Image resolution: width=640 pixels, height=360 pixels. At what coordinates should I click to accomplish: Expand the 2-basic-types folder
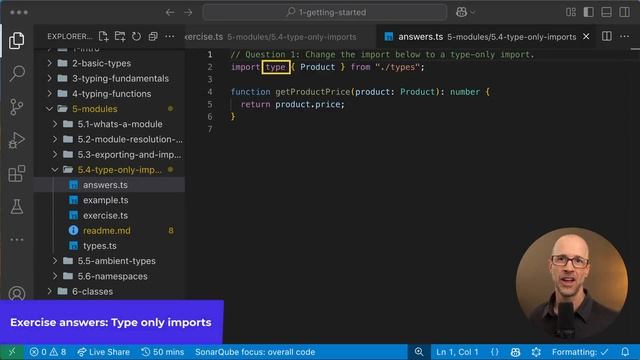point(109,63)
